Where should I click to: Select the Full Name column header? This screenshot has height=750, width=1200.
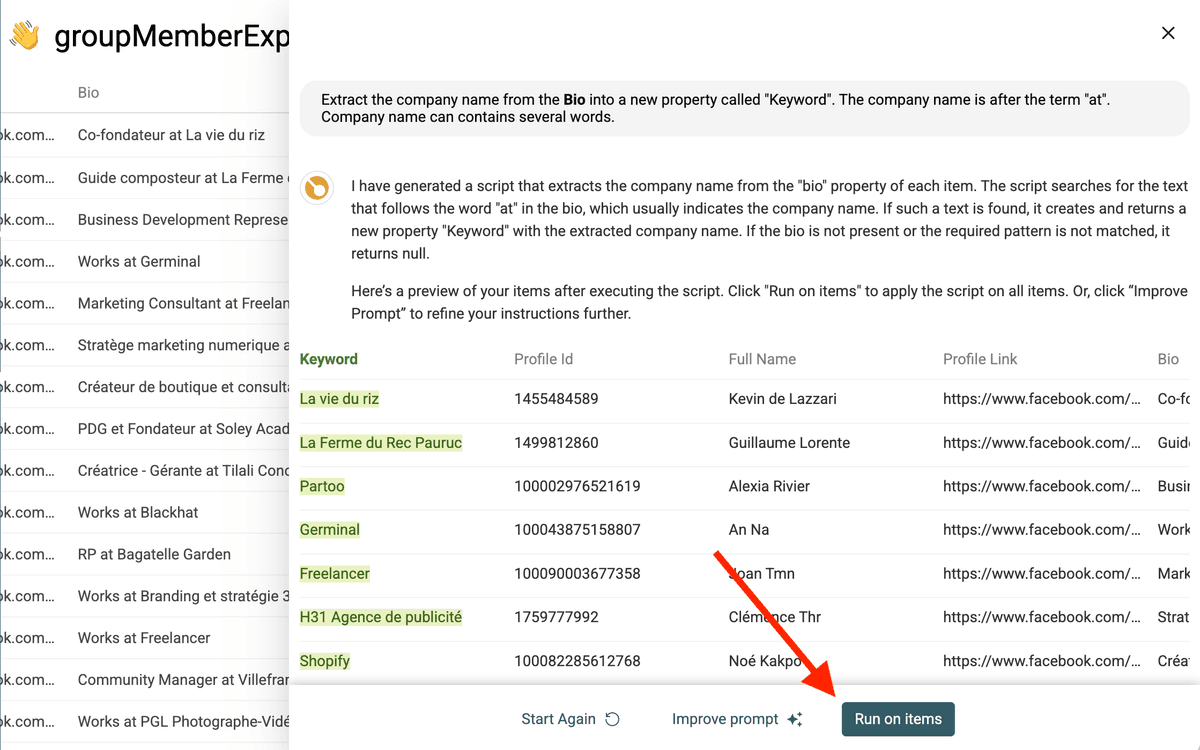click(x=762, y=359)
